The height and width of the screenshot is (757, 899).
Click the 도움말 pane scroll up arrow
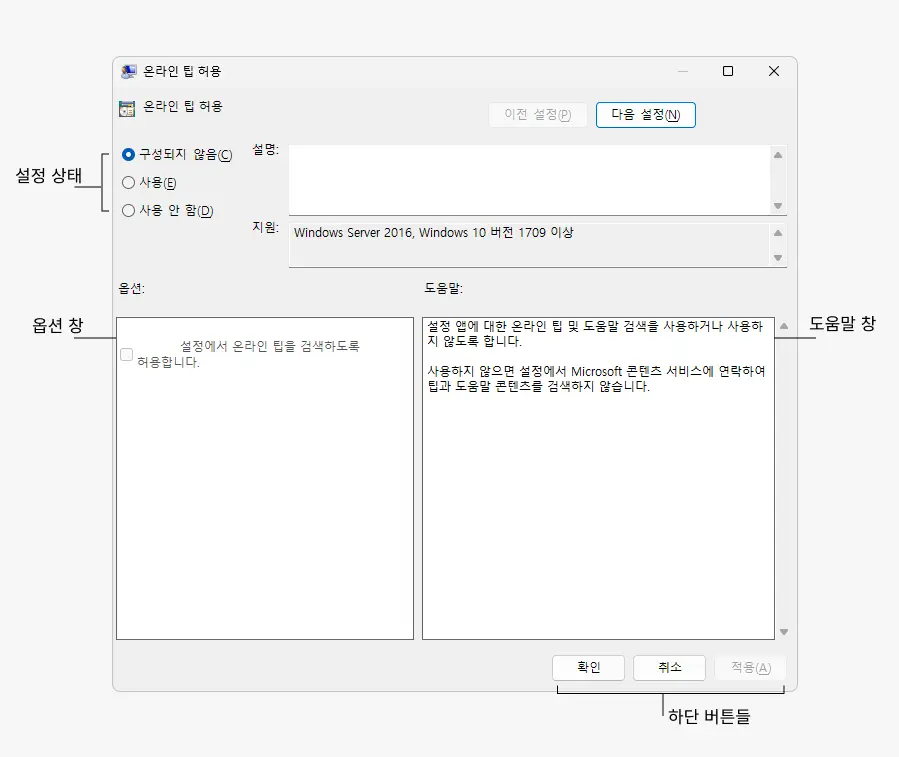[784, 326]
